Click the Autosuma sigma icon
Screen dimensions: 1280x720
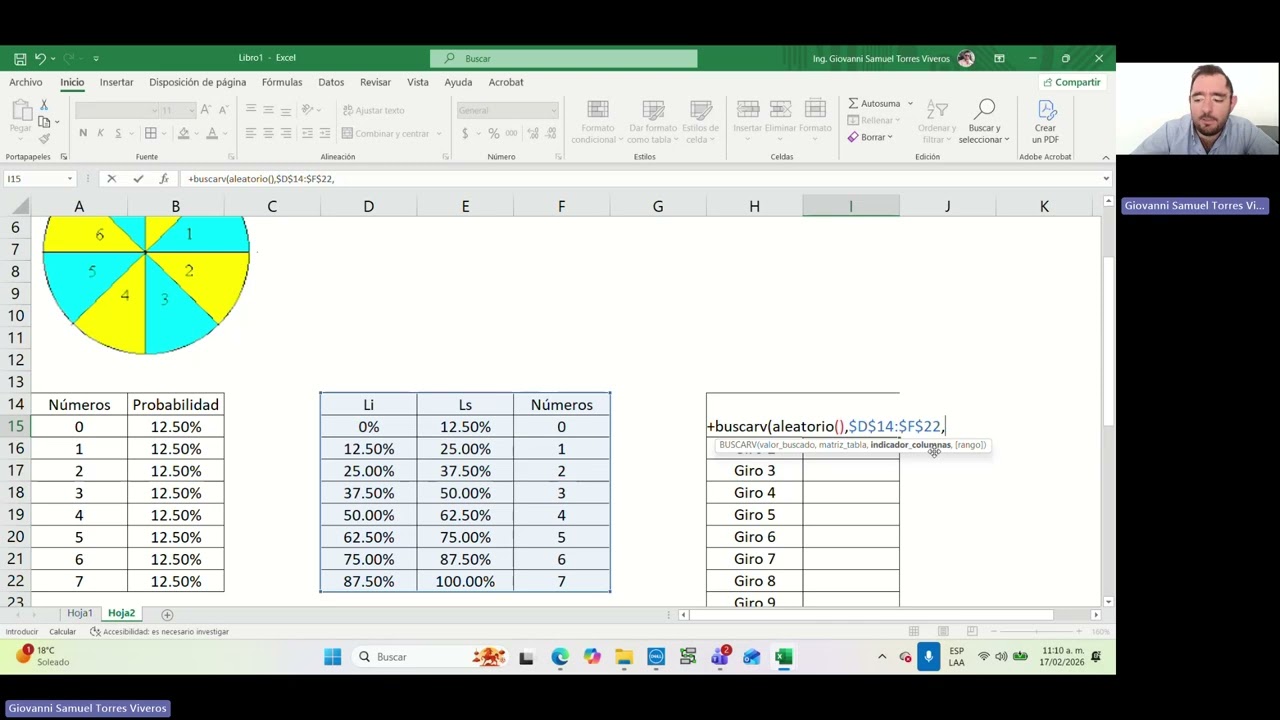853,103
